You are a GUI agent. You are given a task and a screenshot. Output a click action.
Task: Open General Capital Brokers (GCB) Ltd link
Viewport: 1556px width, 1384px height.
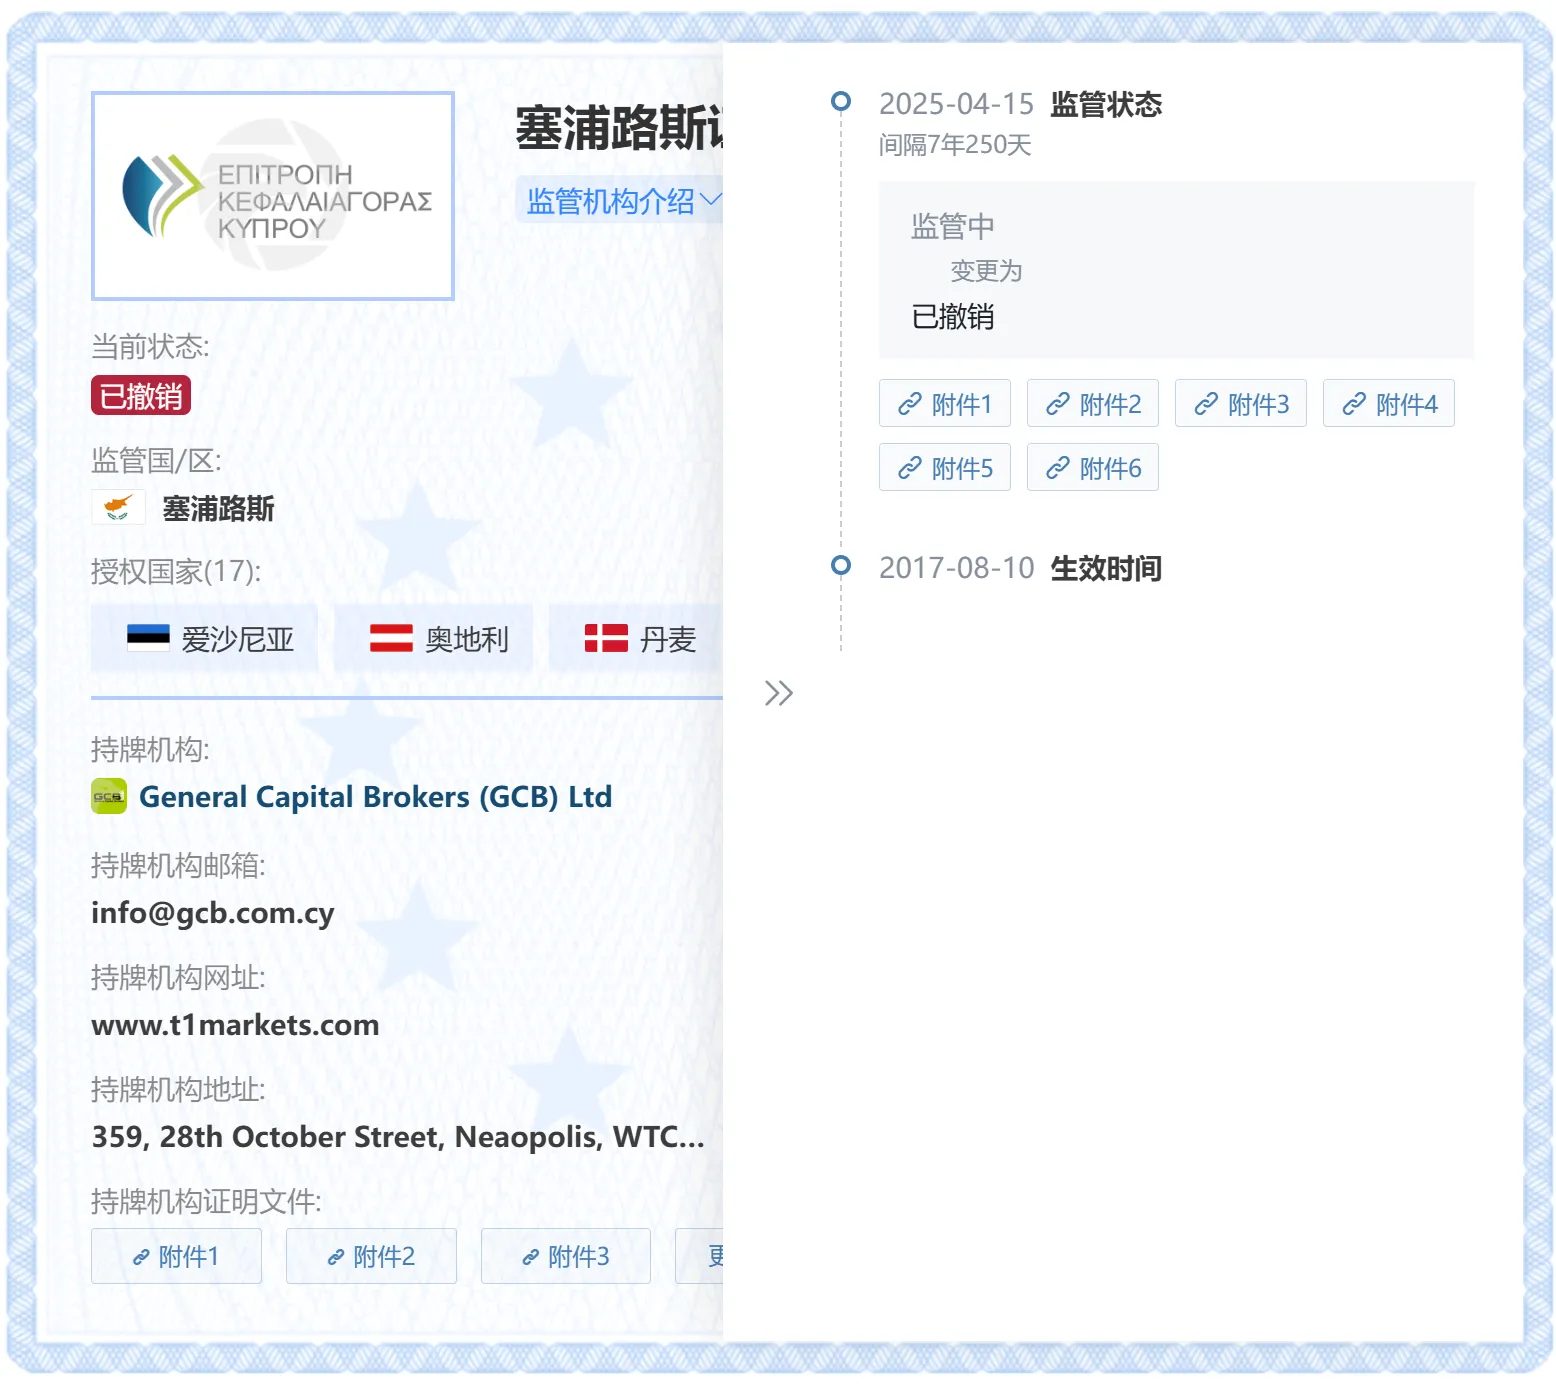click(375, 797)
